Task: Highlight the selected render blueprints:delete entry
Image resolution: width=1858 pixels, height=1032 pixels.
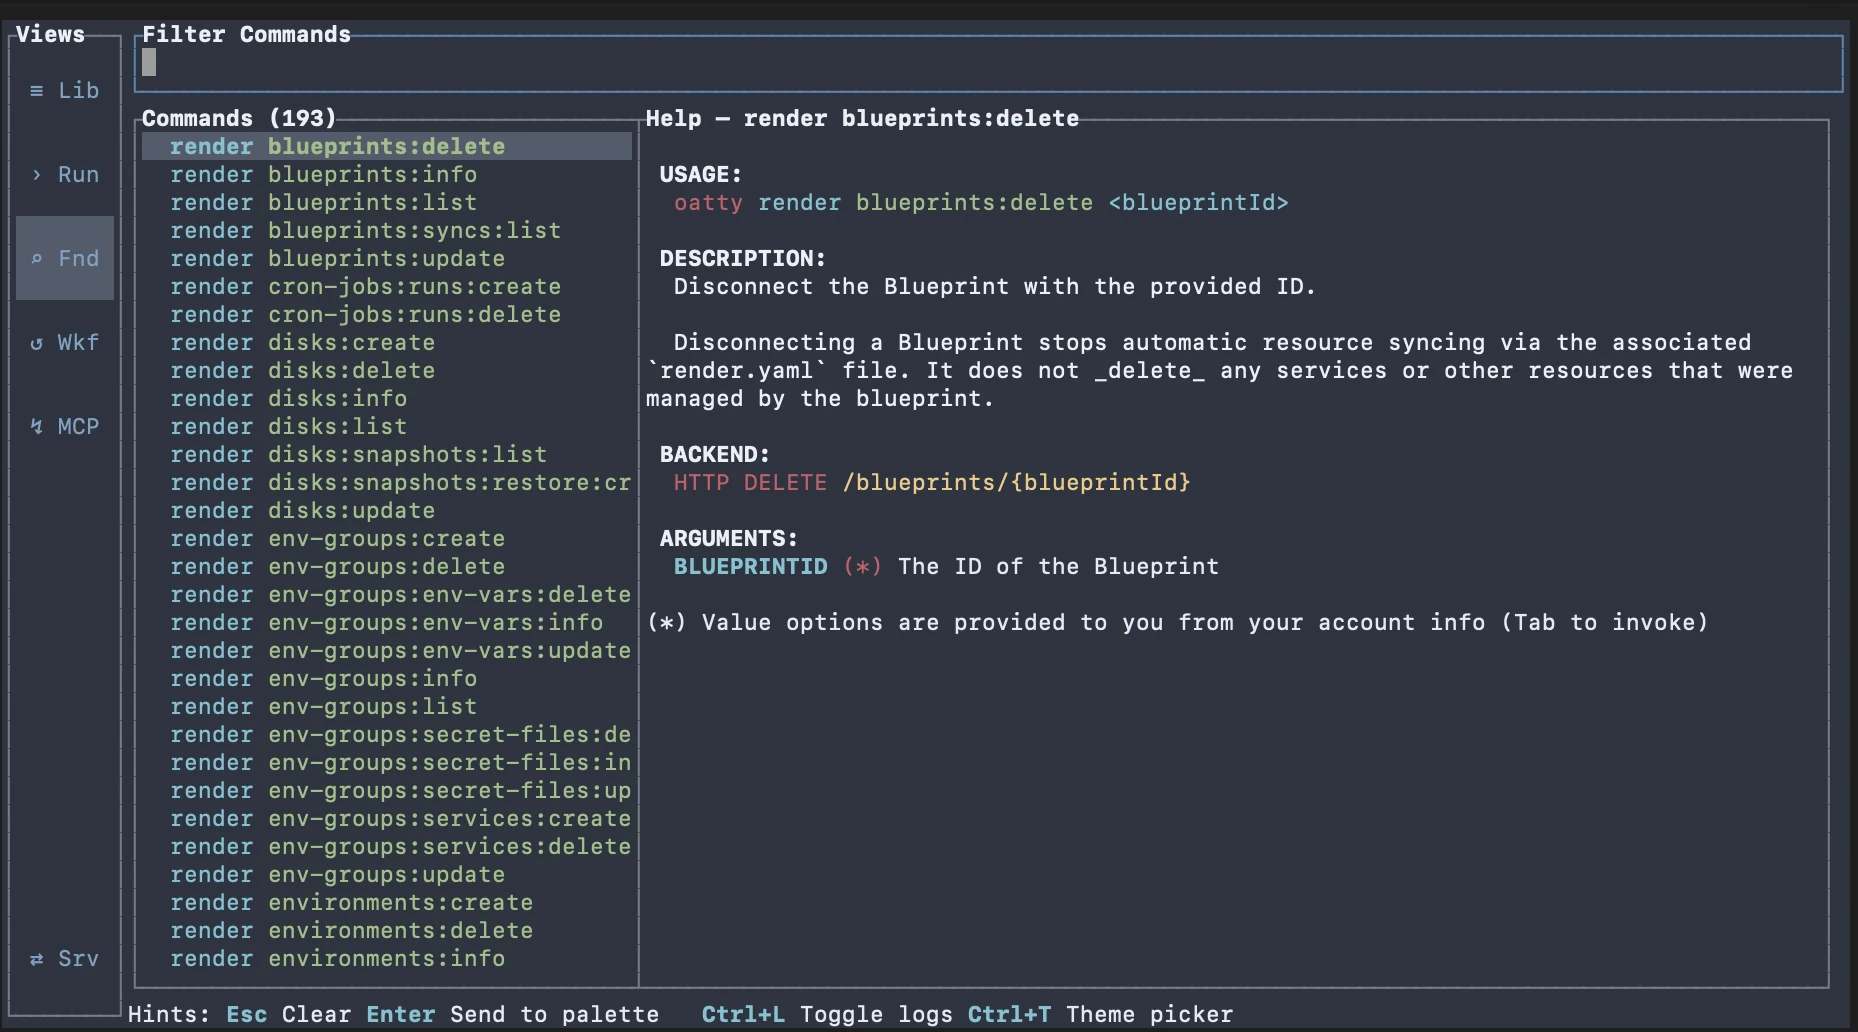Action: tap(337, 146)
